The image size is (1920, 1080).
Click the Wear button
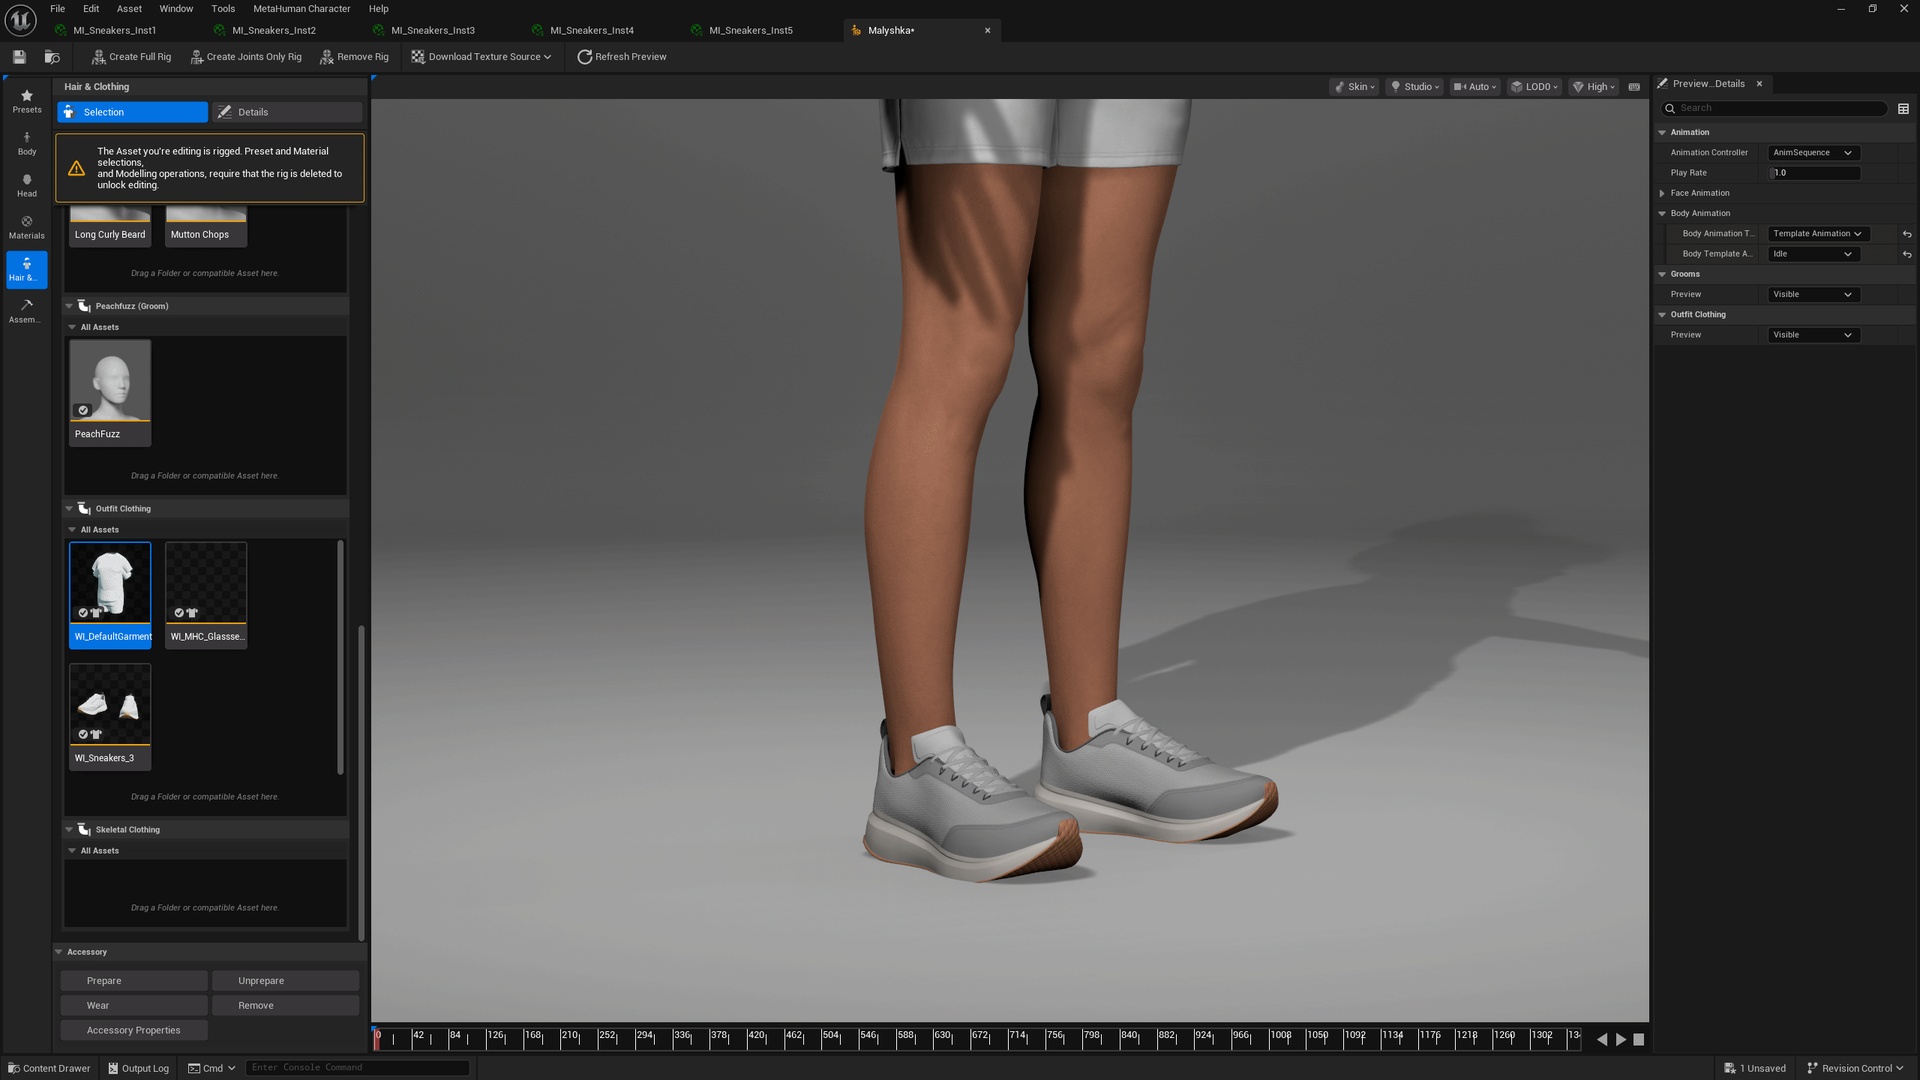point(134,1006)
